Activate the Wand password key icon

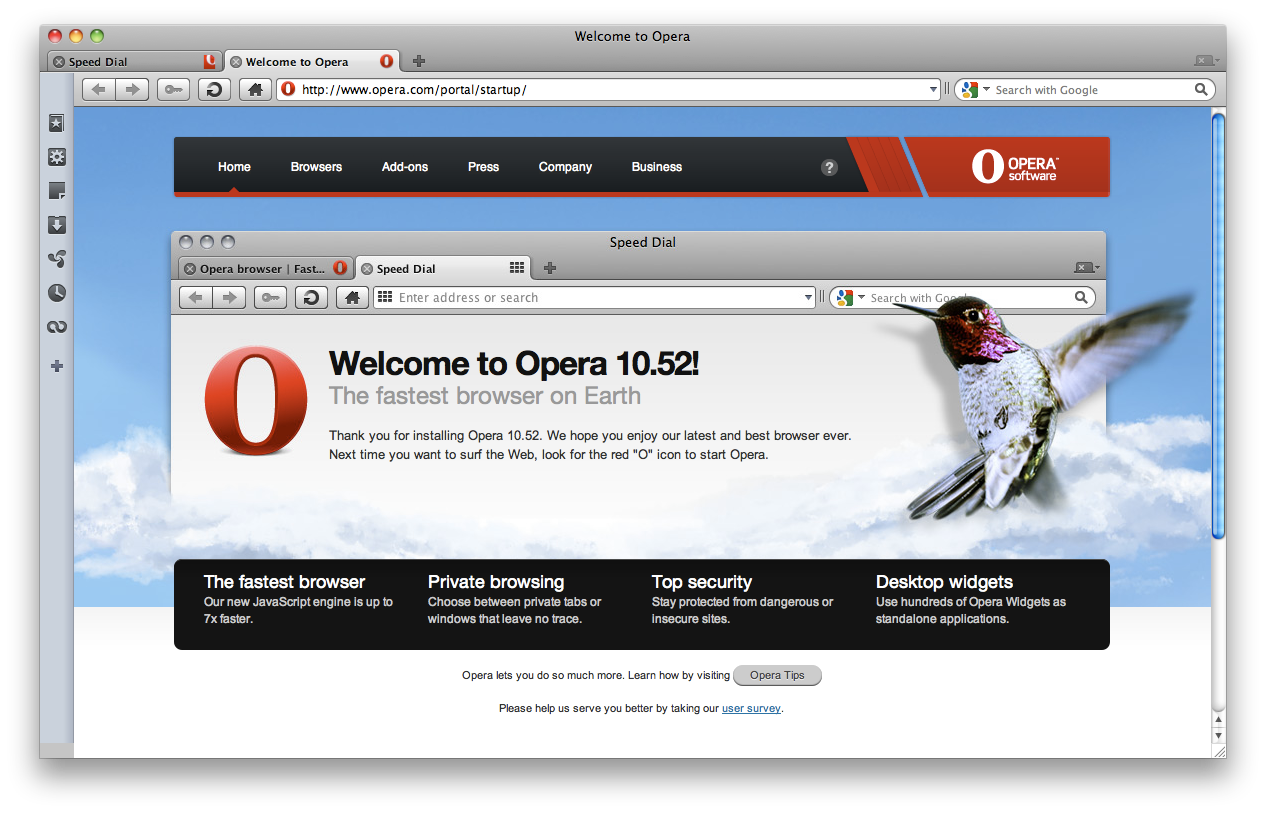172,89
